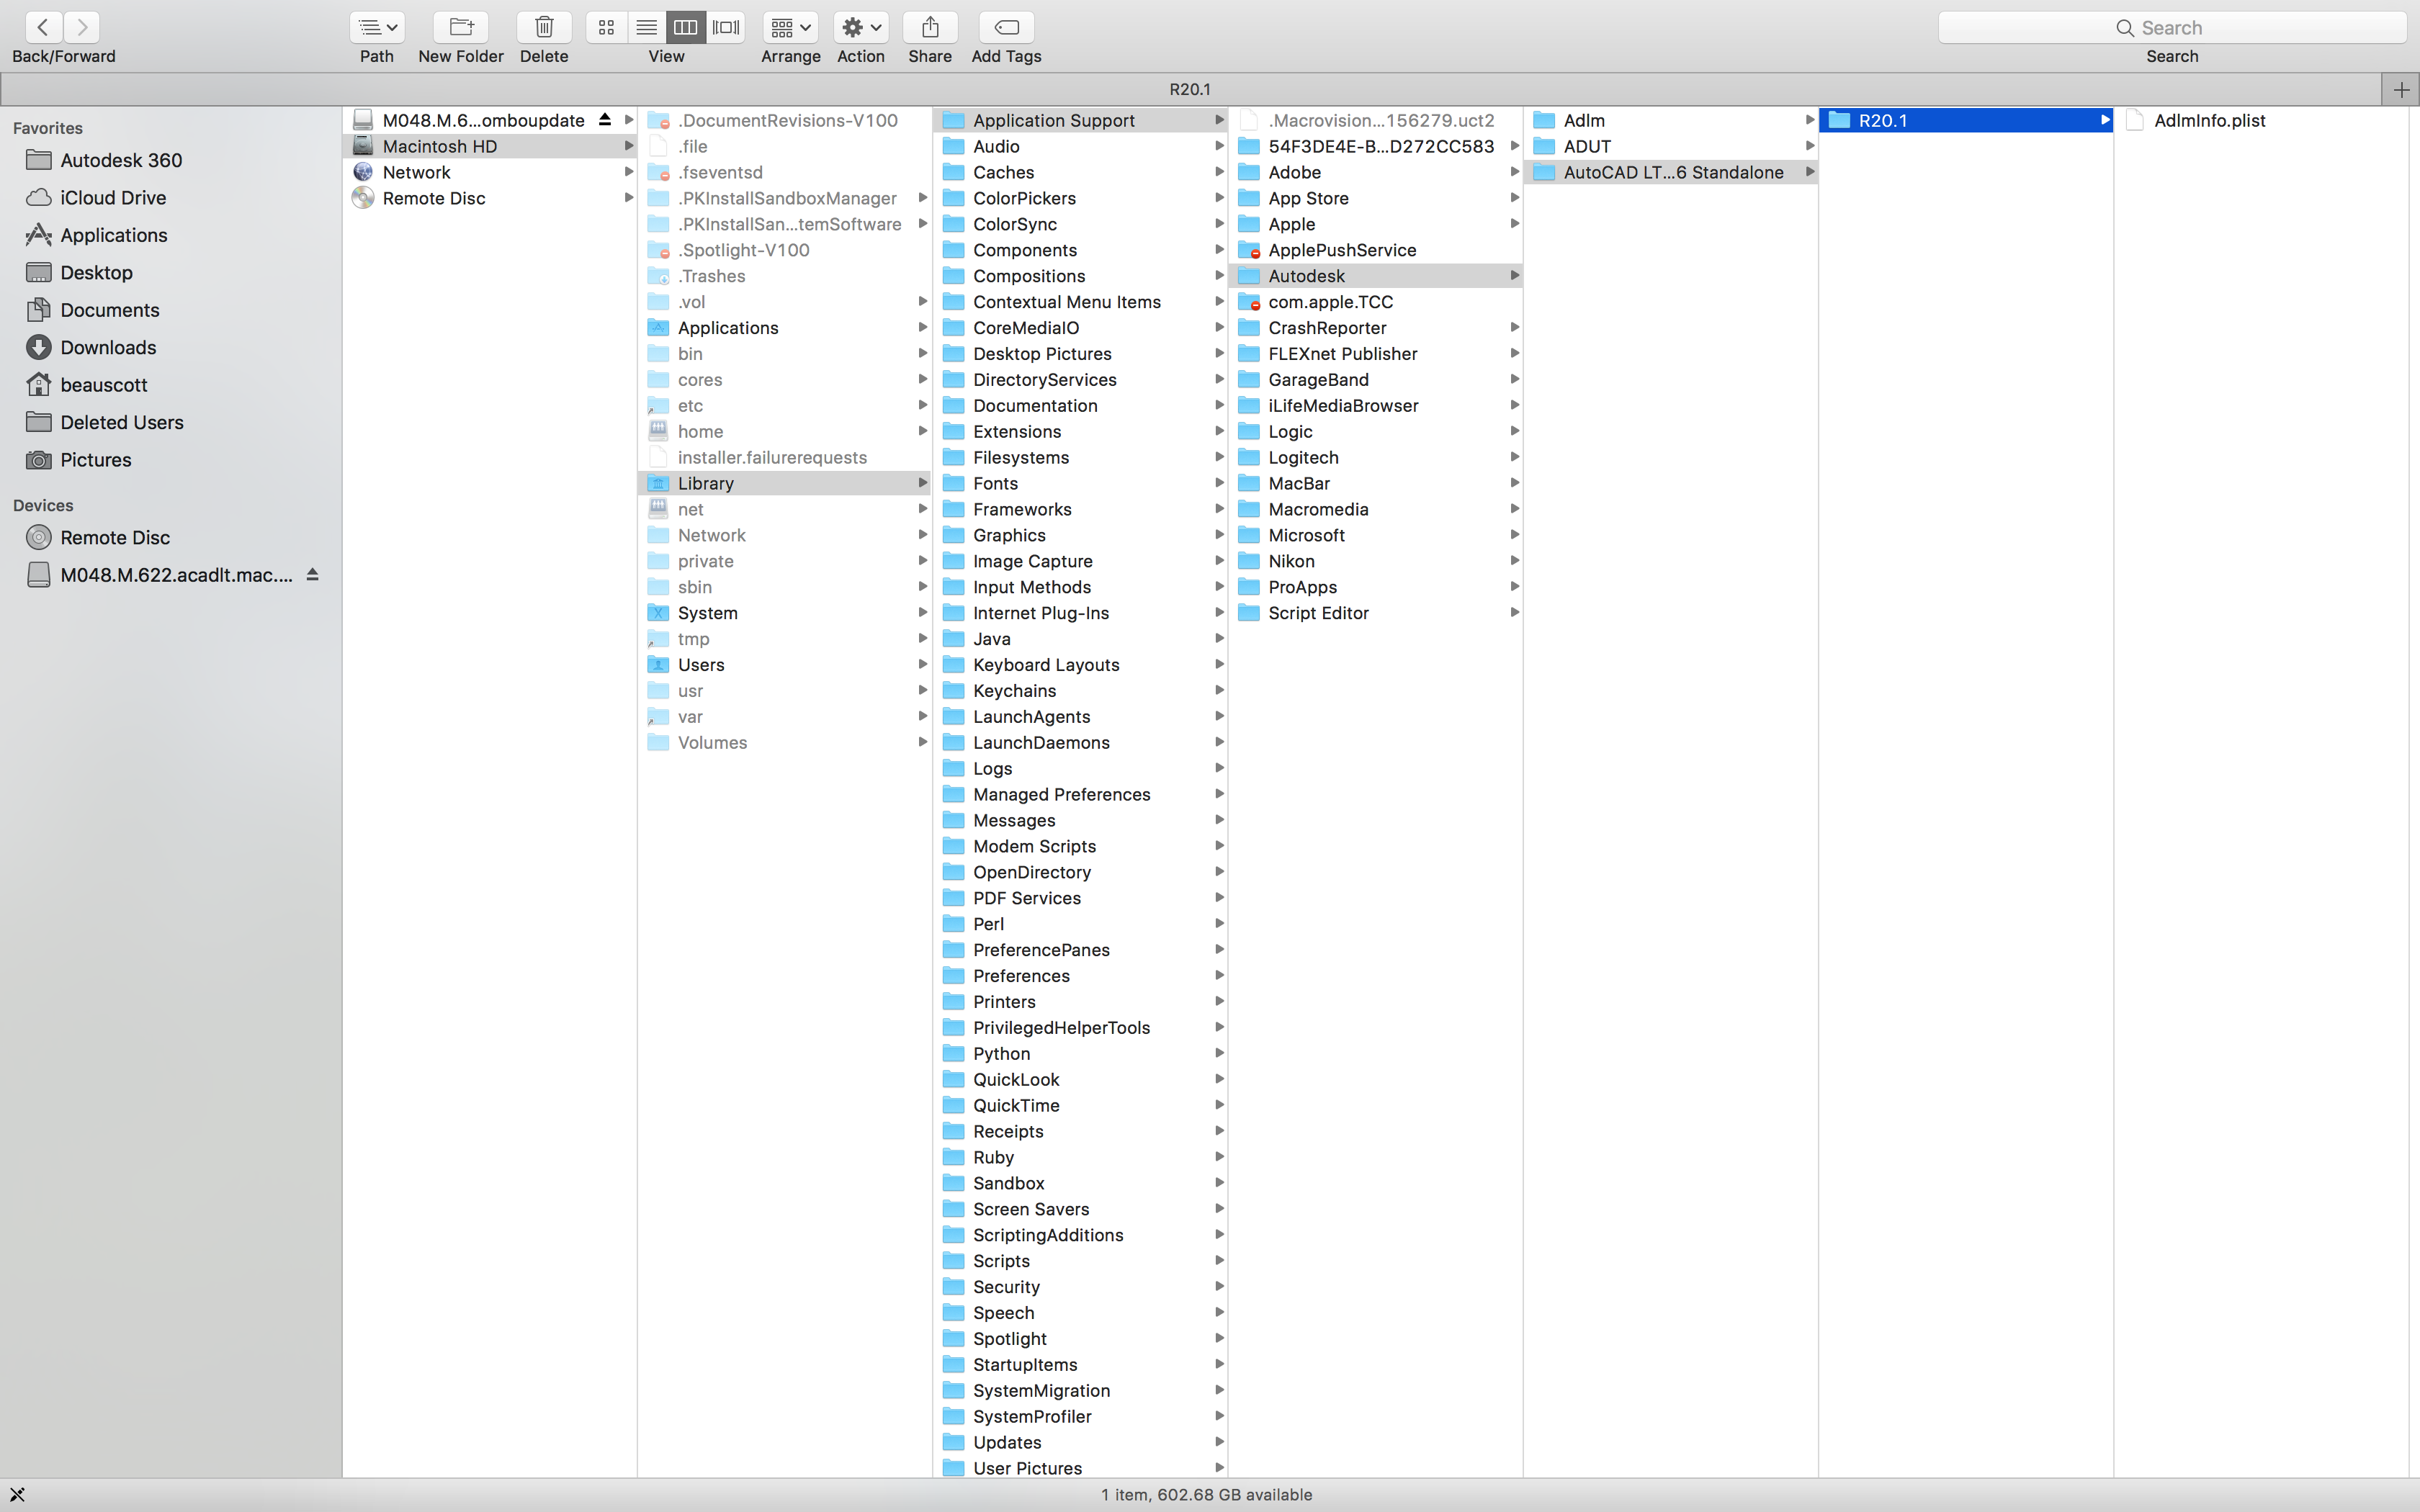The image size is (2420, 1512).
Task: Click the Delete trash icon in toolbar
Action: (544, 28)
